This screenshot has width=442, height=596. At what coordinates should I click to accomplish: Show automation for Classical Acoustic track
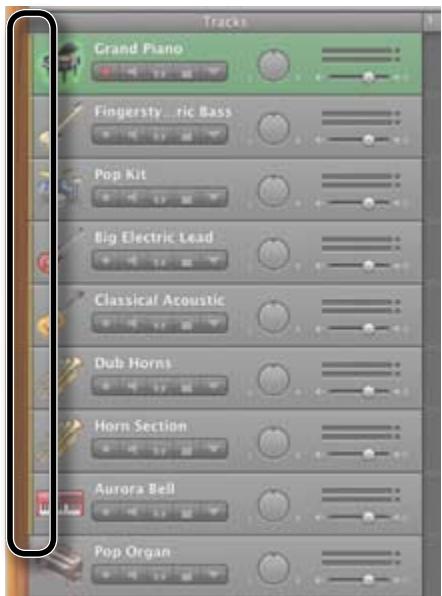point(214,324)
